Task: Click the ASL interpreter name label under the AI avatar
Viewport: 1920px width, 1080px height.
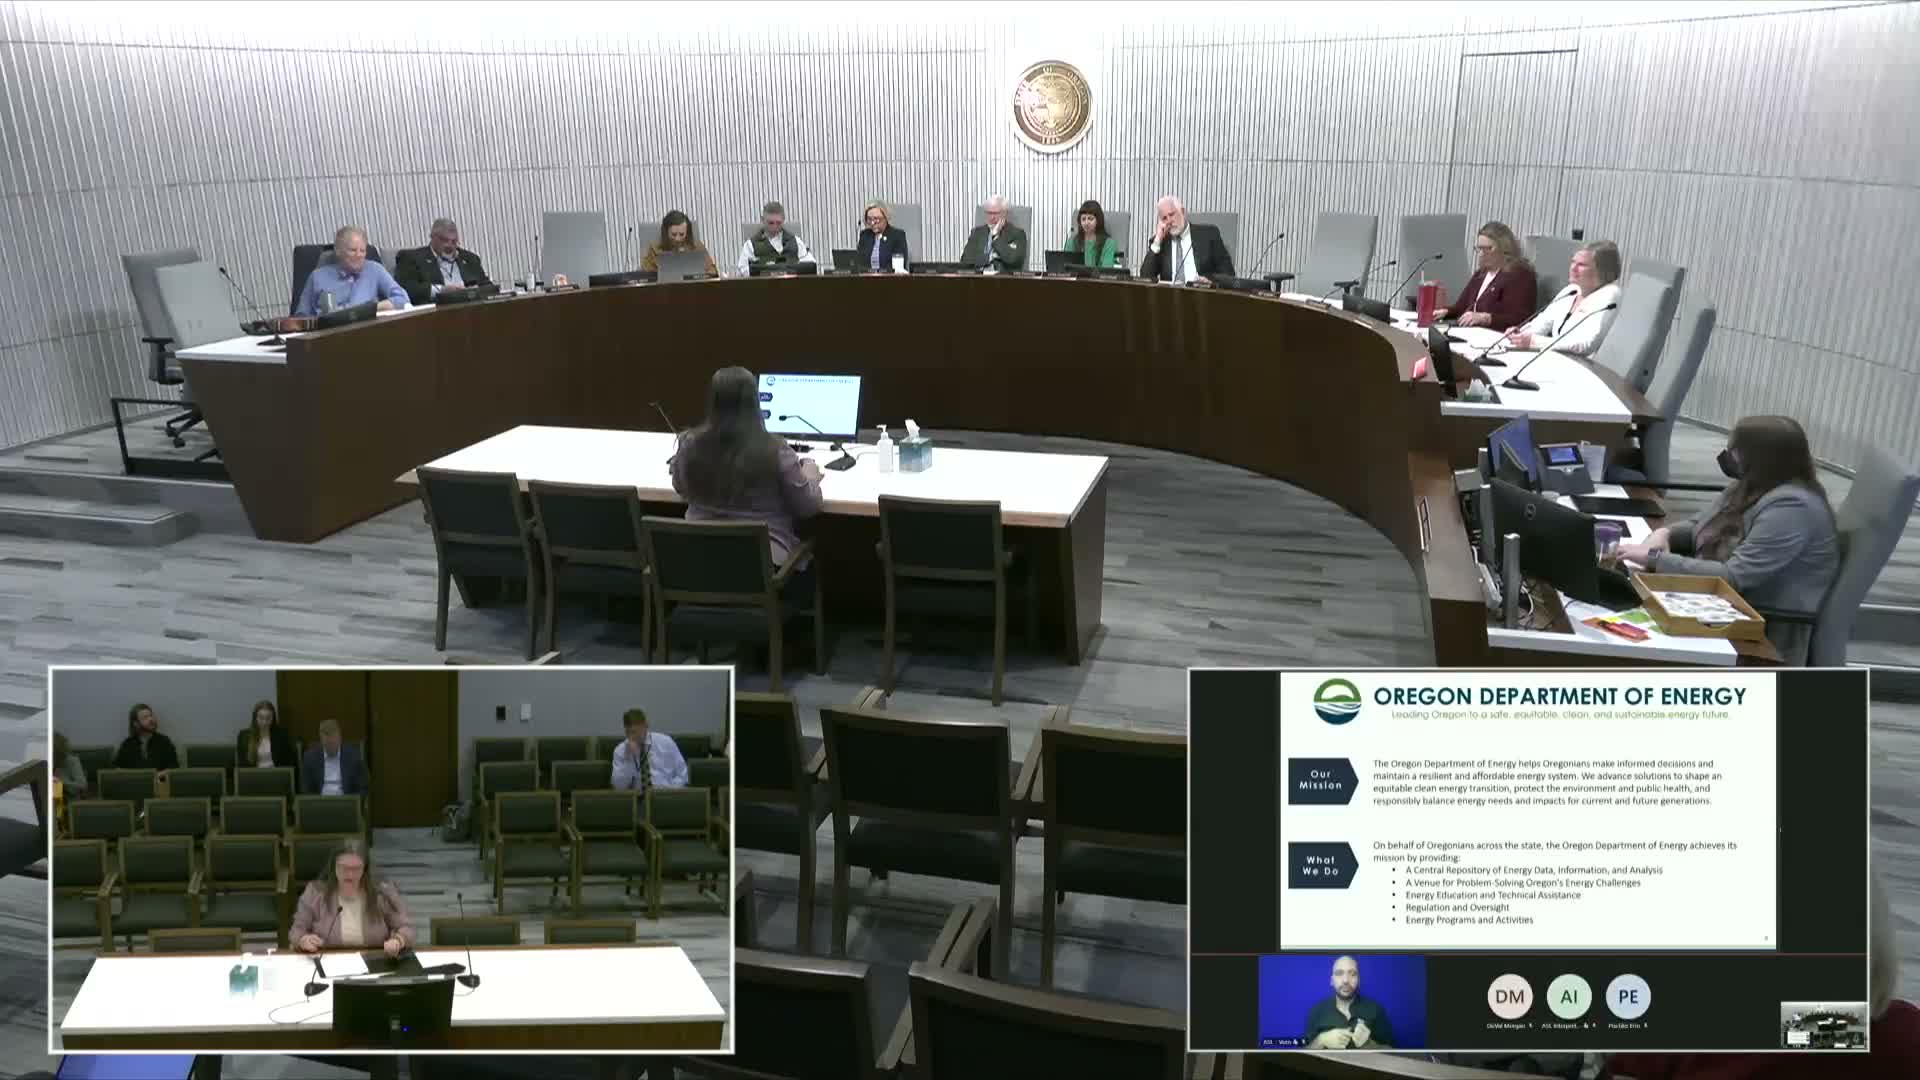Action: [x=1561, y=1025]
